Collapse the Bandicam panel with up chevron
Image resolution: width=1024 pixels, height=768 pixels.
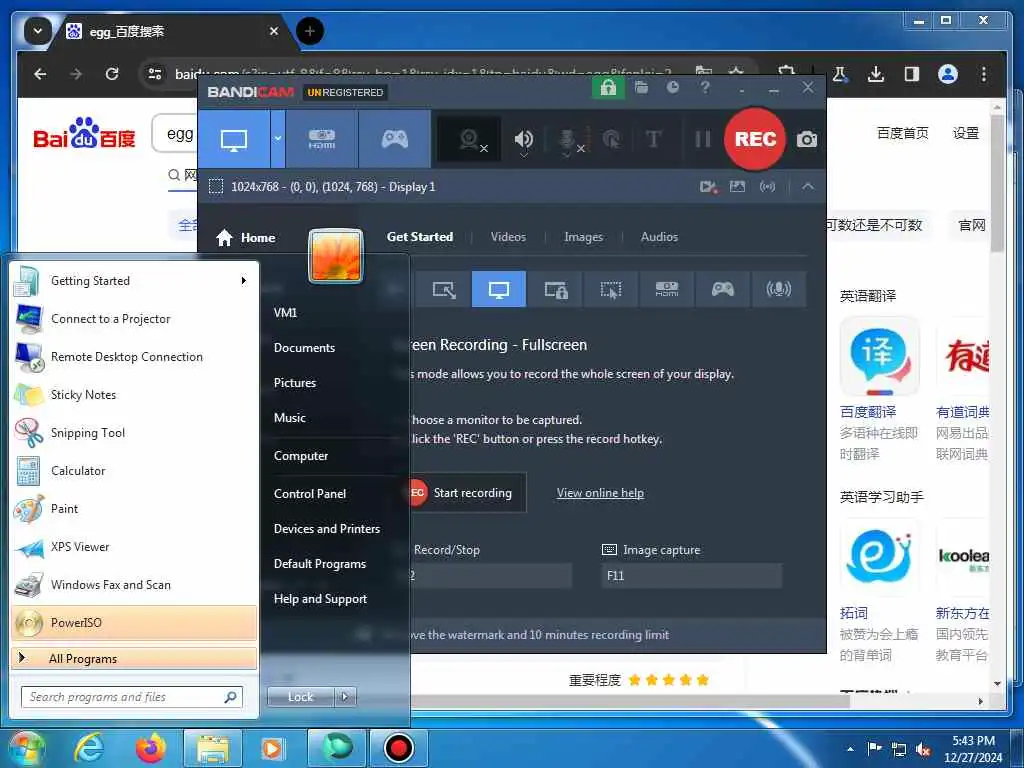[x=808, y=187]
